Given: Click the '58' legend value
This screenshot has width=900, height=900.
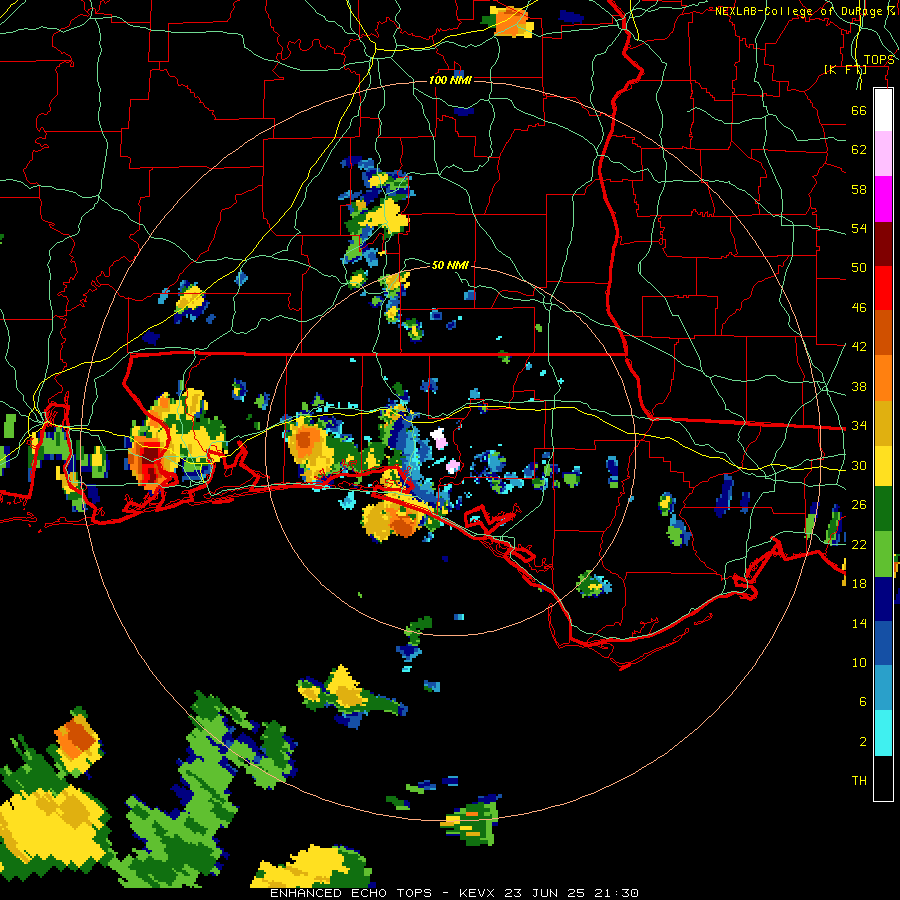Looking at the screenshot, I should pos(859,189).
